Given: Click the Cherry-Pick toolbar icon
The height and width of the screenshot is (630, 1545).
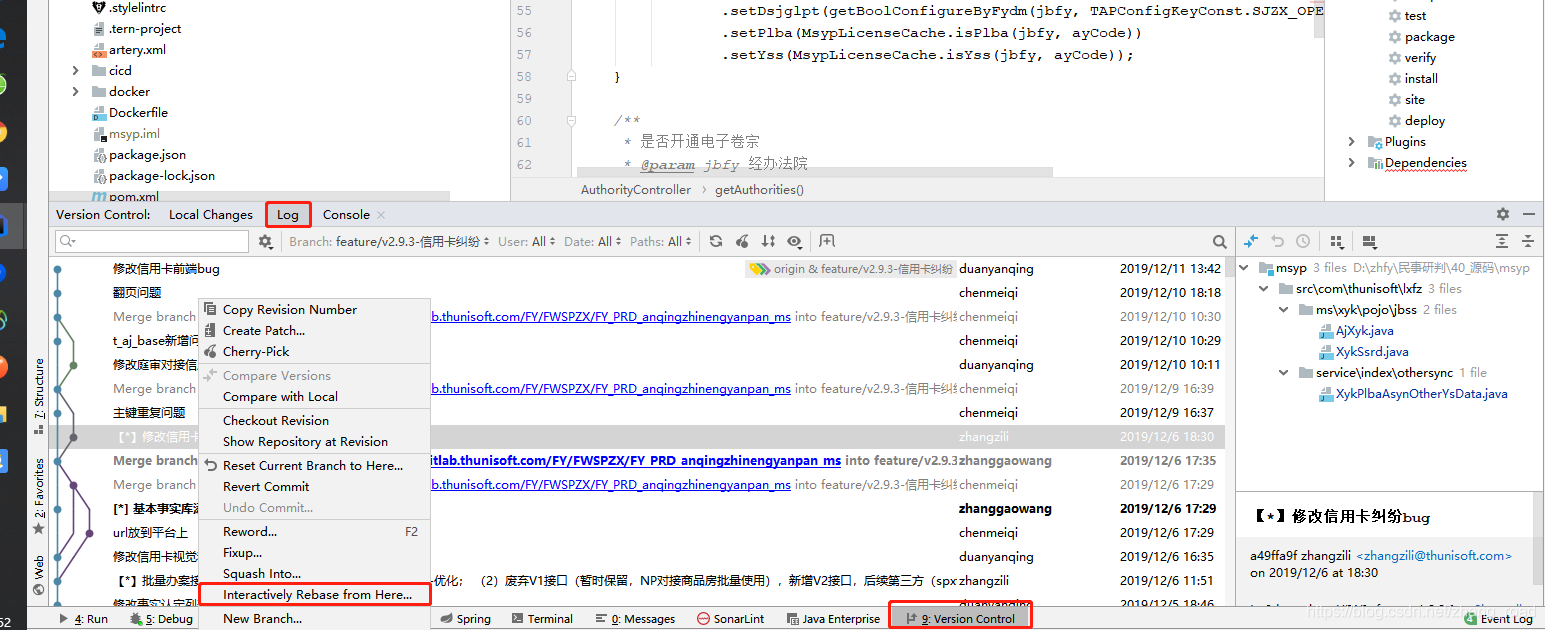Looking at the screenshot, I should 742,241.
